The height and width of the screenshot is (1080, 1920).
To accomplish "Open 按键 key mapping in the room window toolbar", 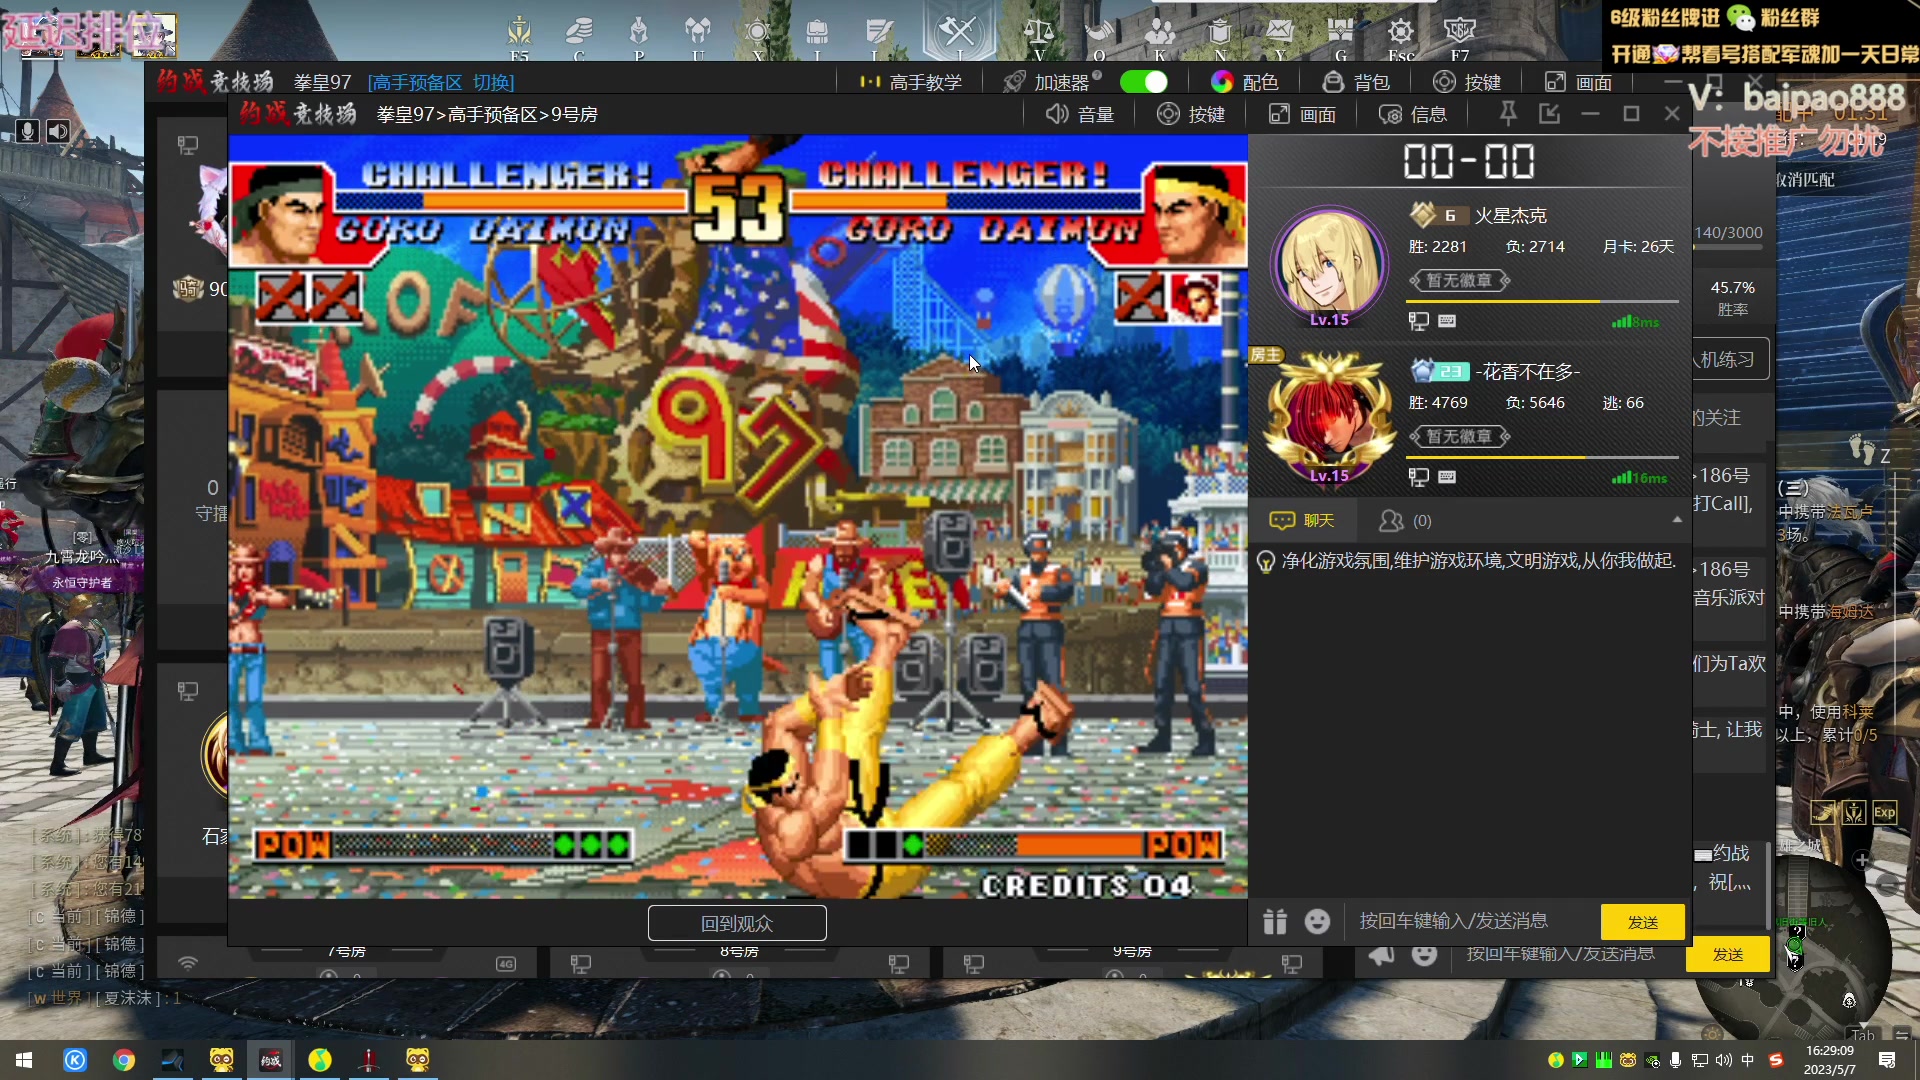I will pyautogui.click(x=1191, y=114).
